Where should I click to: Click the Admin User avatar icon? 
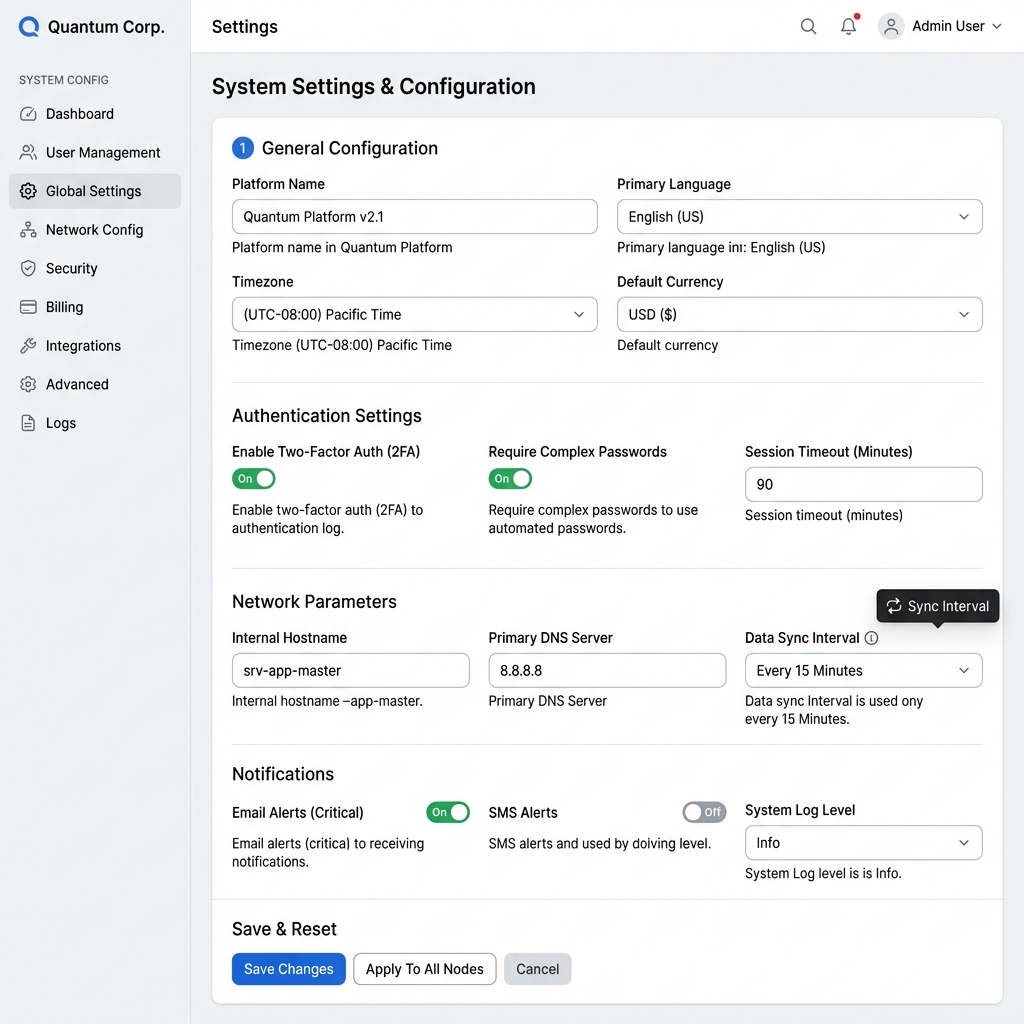(x=890, y=26)
